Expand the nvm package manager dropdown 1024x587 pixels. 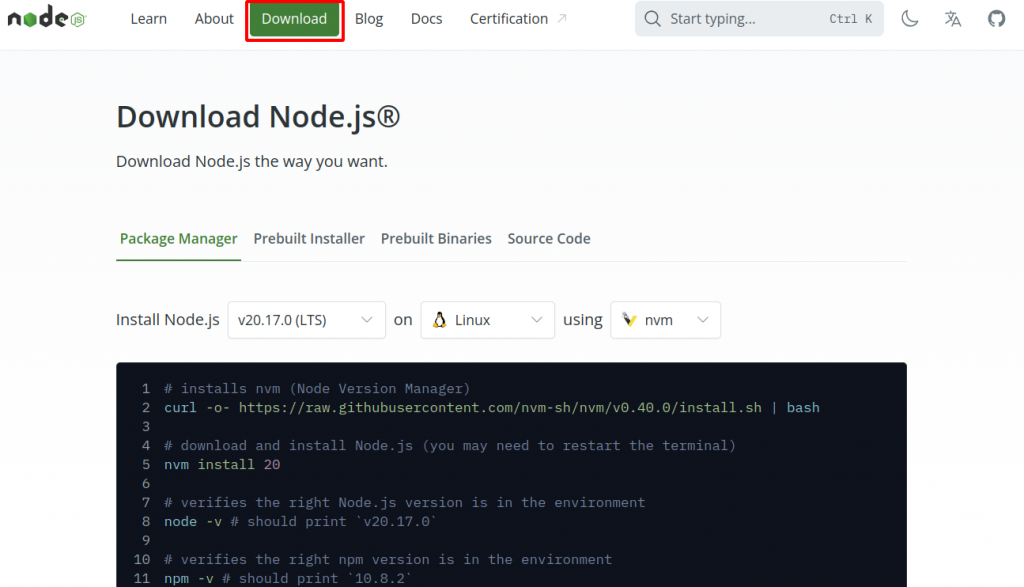665,320
